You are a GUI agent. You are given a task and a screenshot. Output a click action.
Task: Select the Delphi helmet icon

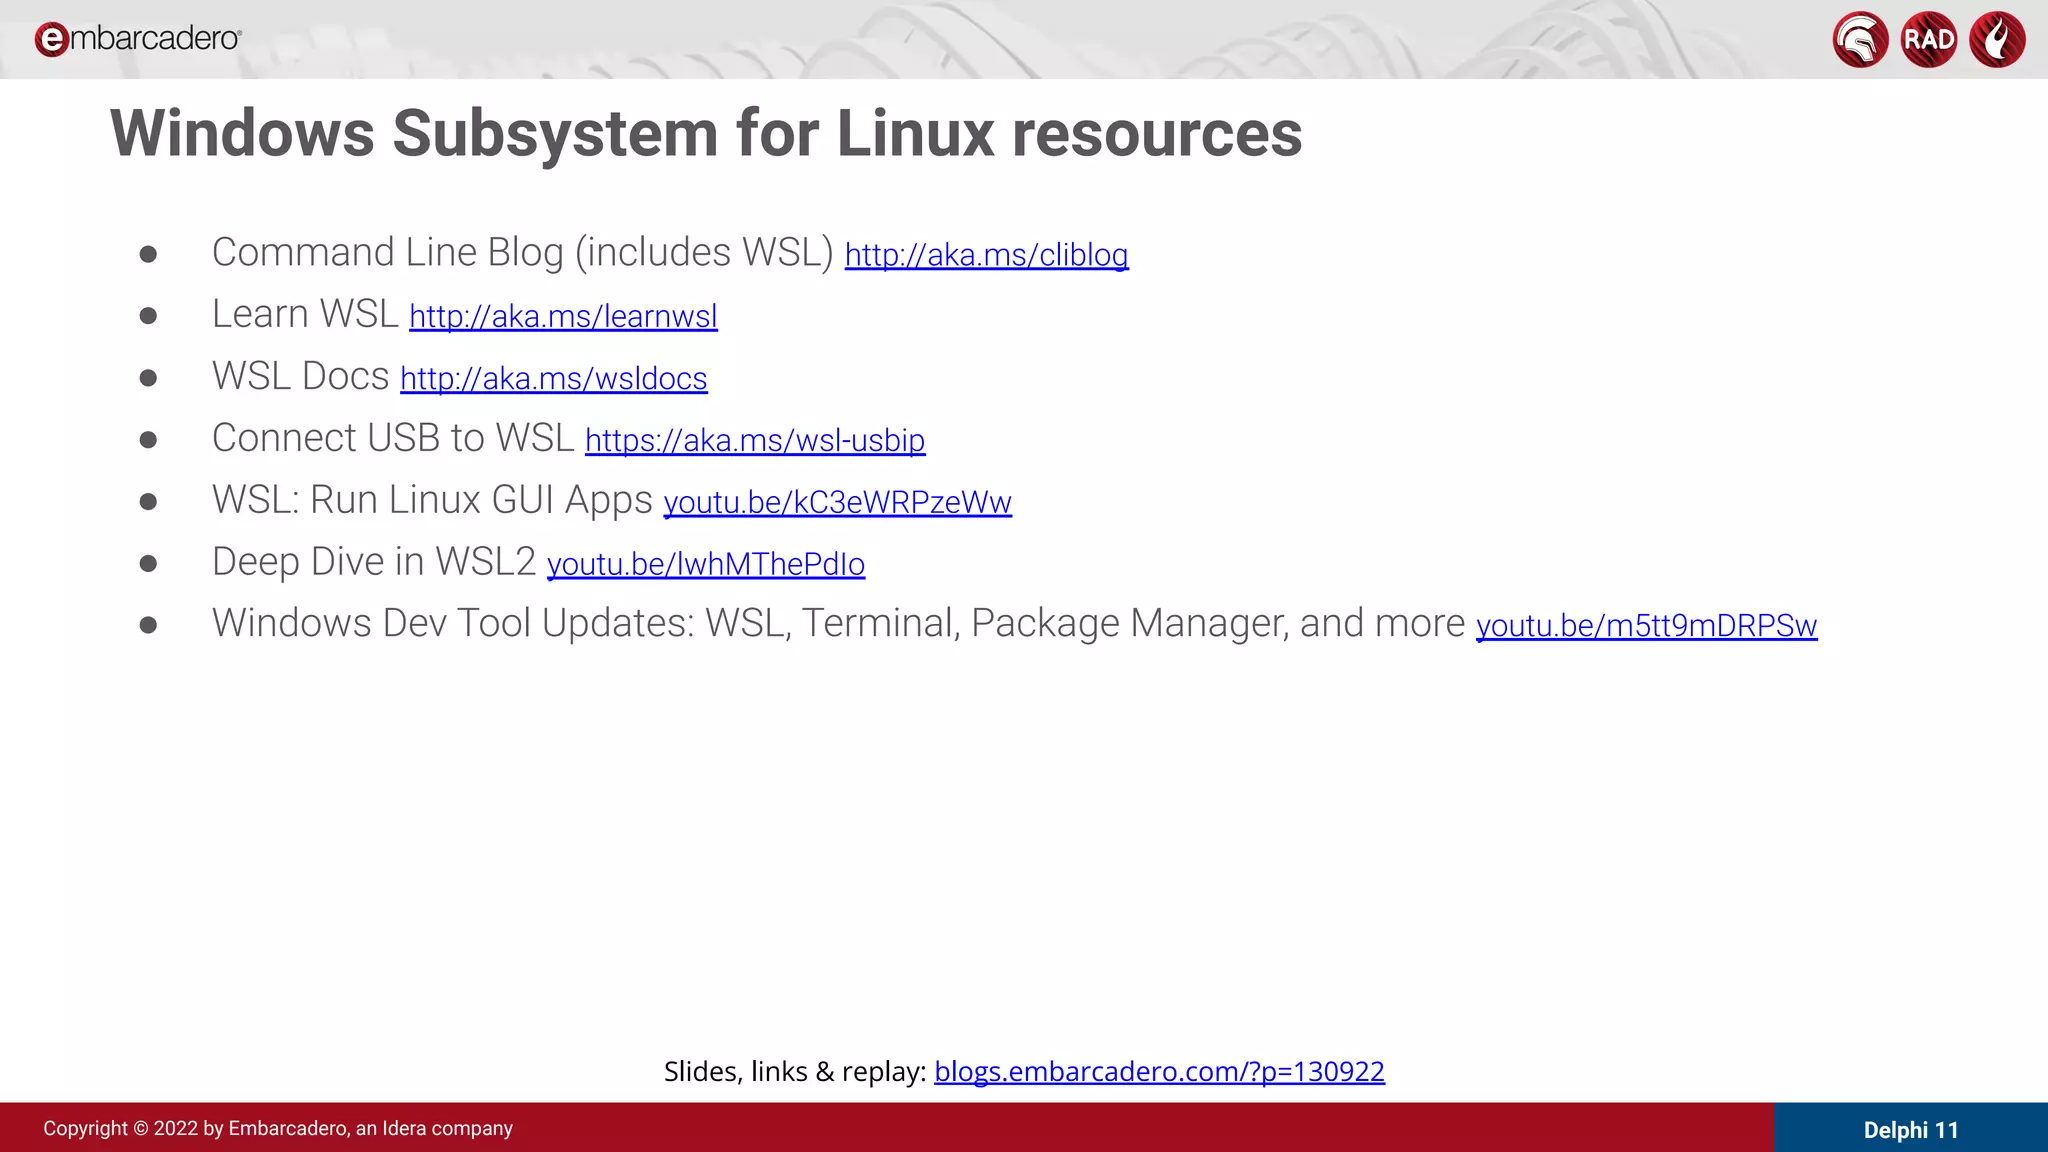coord(1859,39)
